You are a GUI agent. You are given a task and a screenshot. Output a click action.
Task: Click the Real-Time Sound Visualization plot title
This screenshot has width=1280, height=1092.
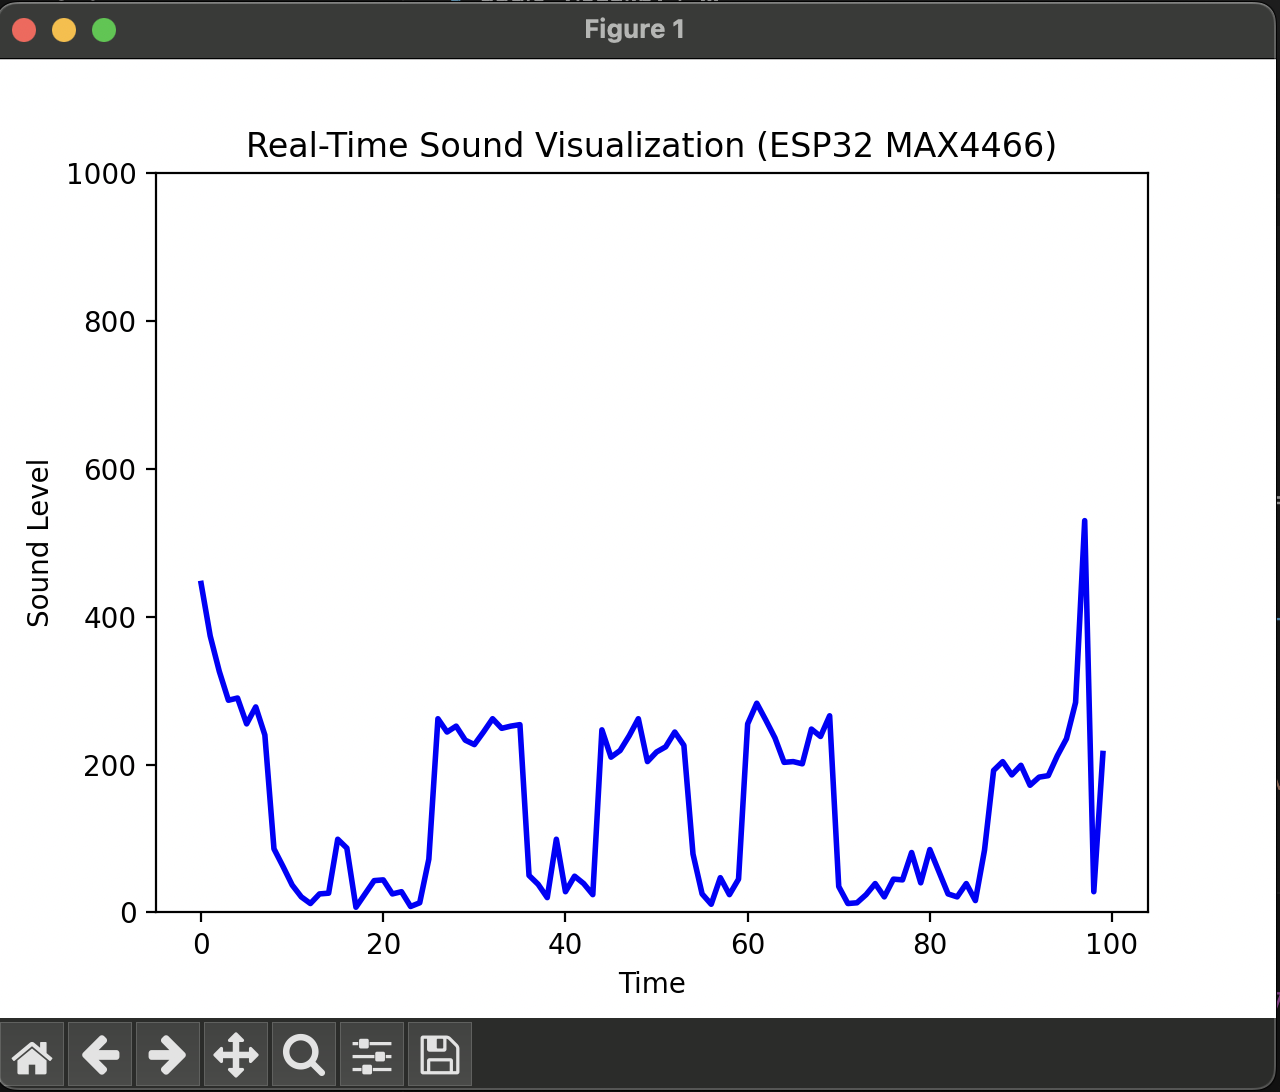[651, 146]
